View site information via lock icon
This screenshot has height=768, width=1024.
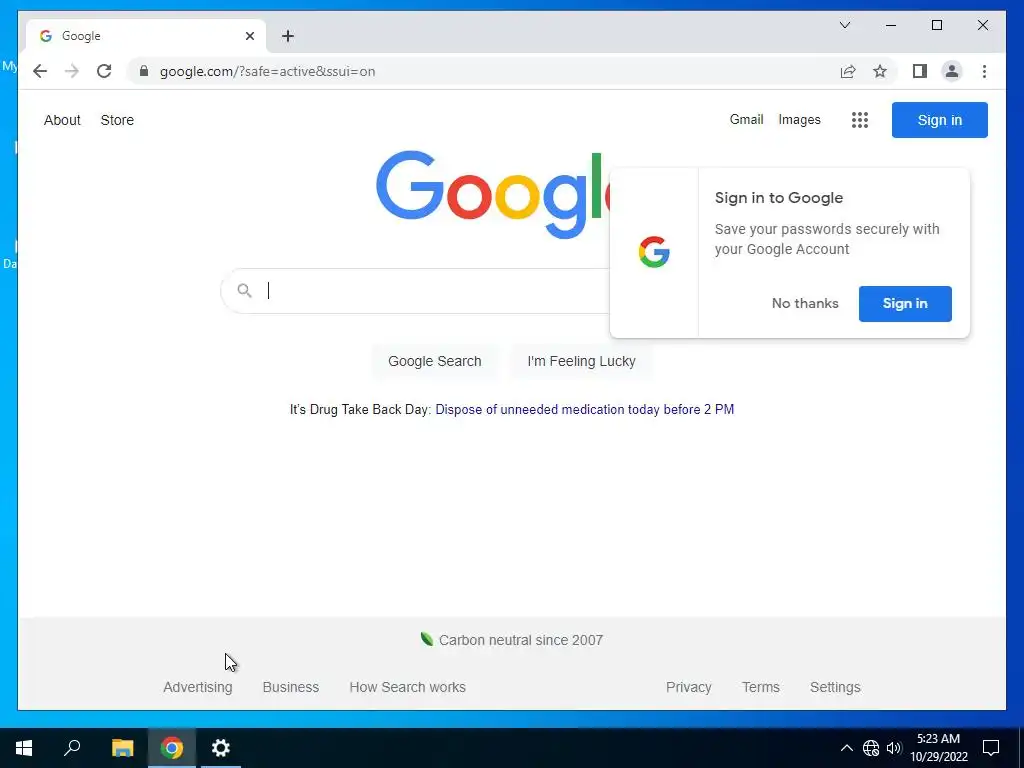(x=144, y=71)
